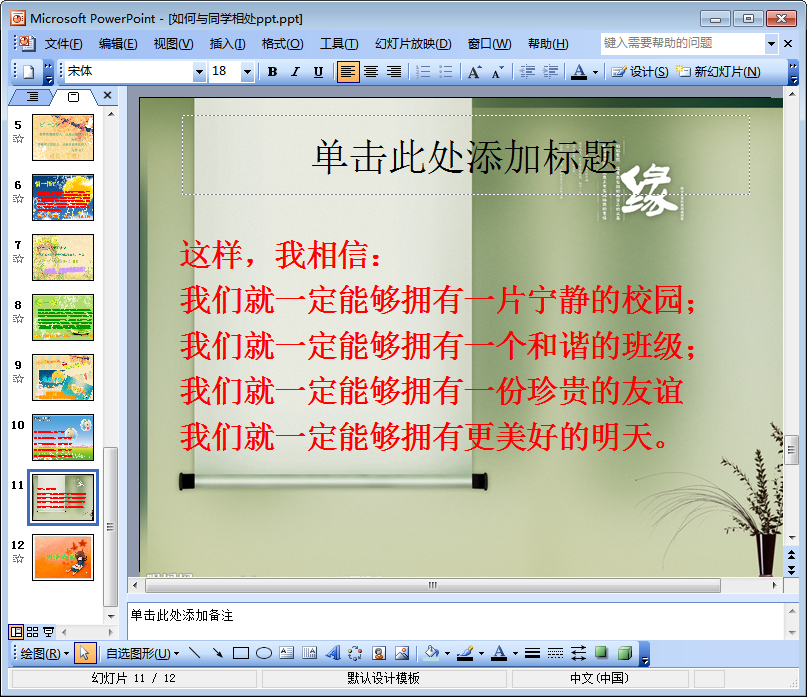
Task: Open the 格式(O) menu
Action: tap(283, 44)
